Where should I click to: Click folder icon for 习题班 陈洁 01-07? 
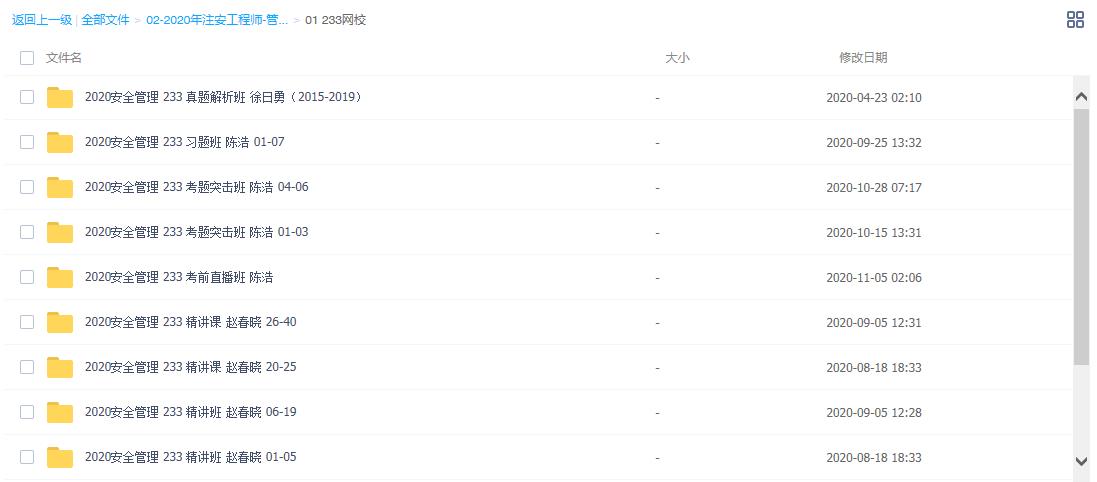coord(60,143)
